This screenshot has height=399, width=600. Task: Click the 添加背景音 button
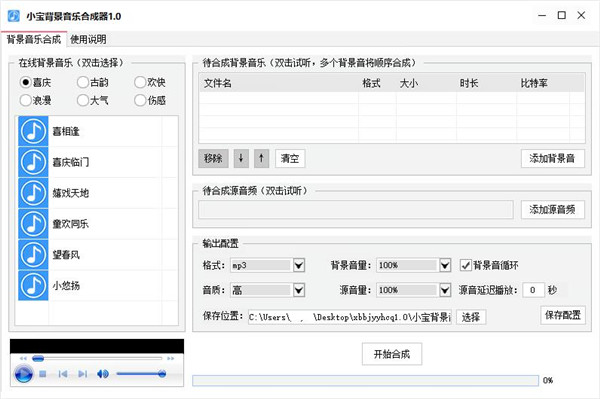click(553, 158)
